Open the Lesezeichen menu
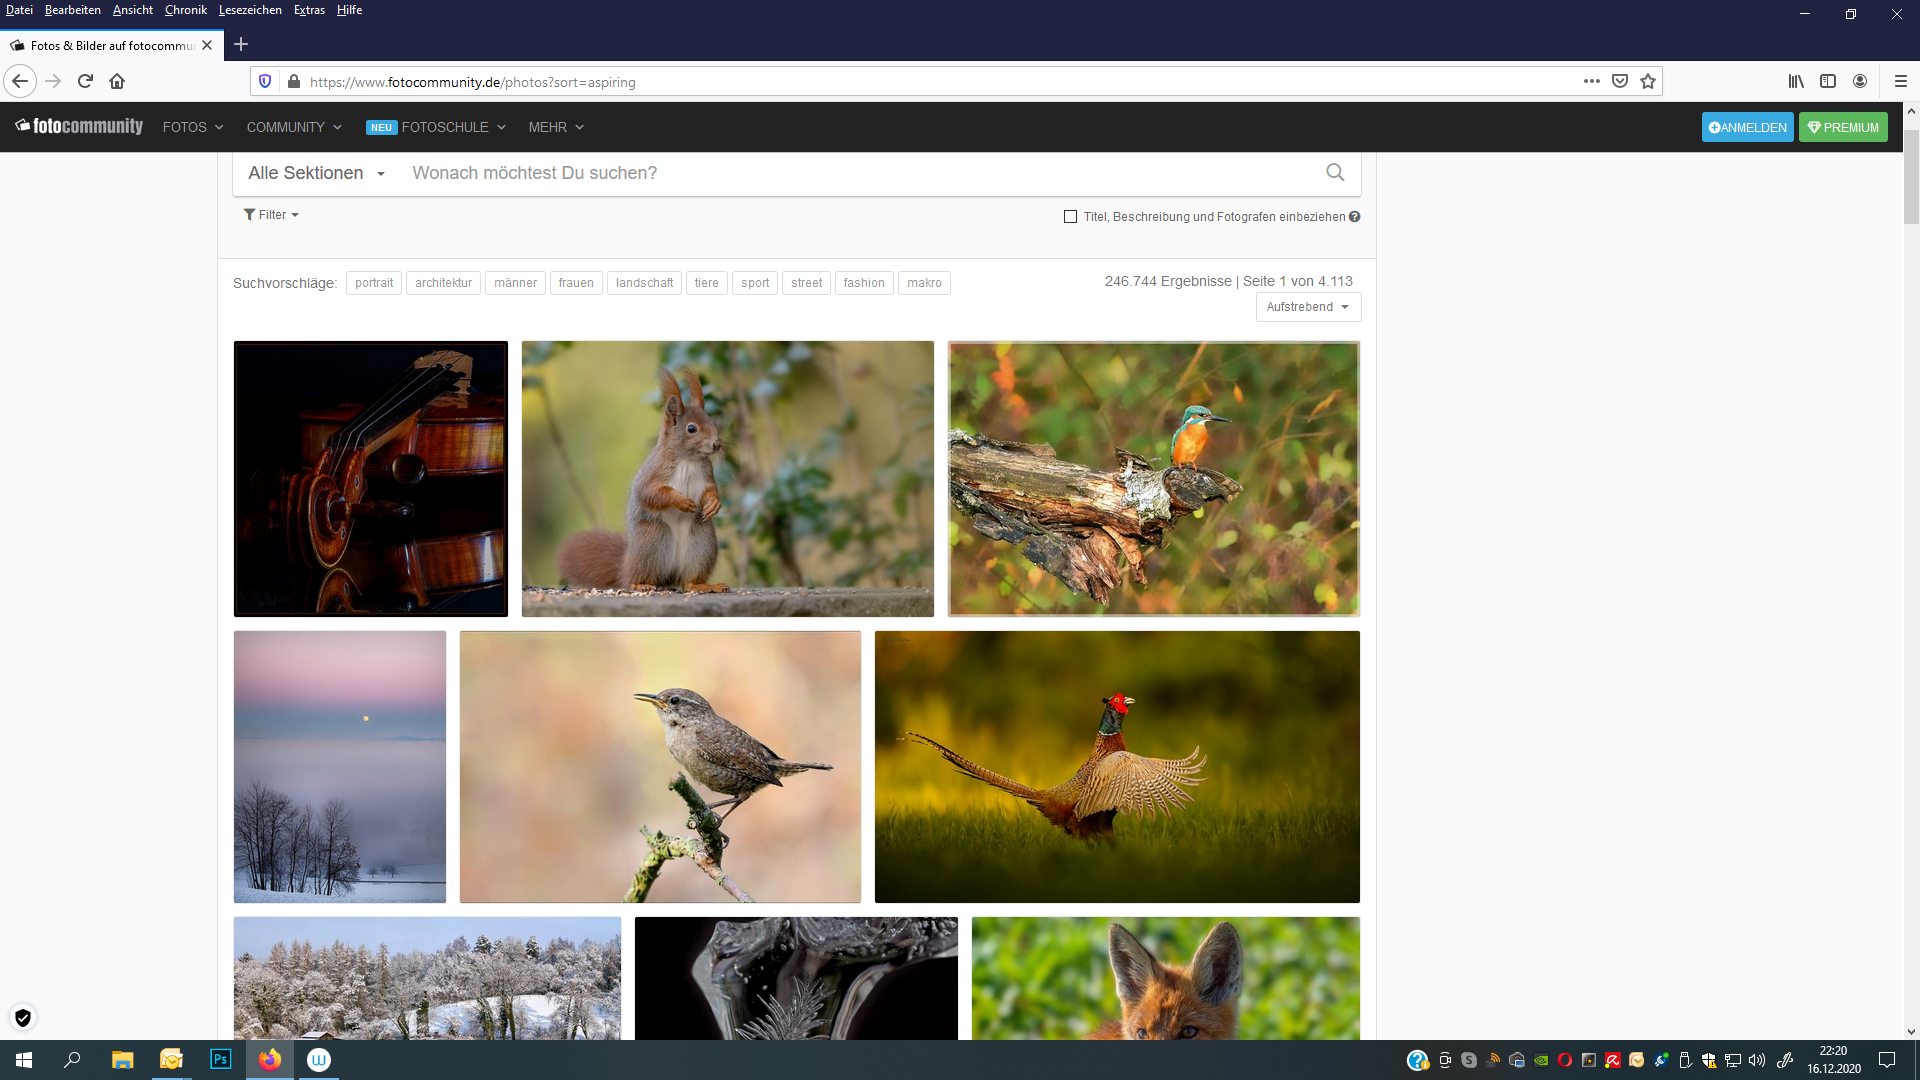This screenshot has width=1920, height=1080. (250, 10)
